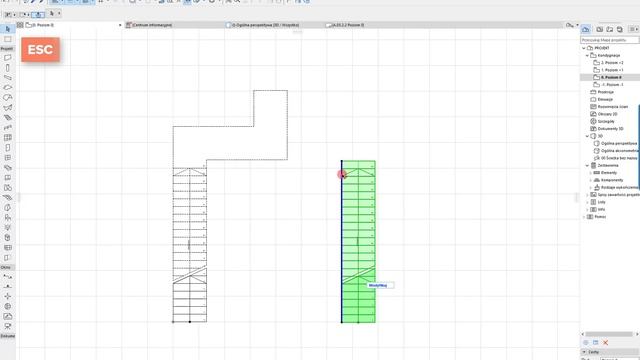Collapse the PROJEKT tree root

(x=584, y=48)
